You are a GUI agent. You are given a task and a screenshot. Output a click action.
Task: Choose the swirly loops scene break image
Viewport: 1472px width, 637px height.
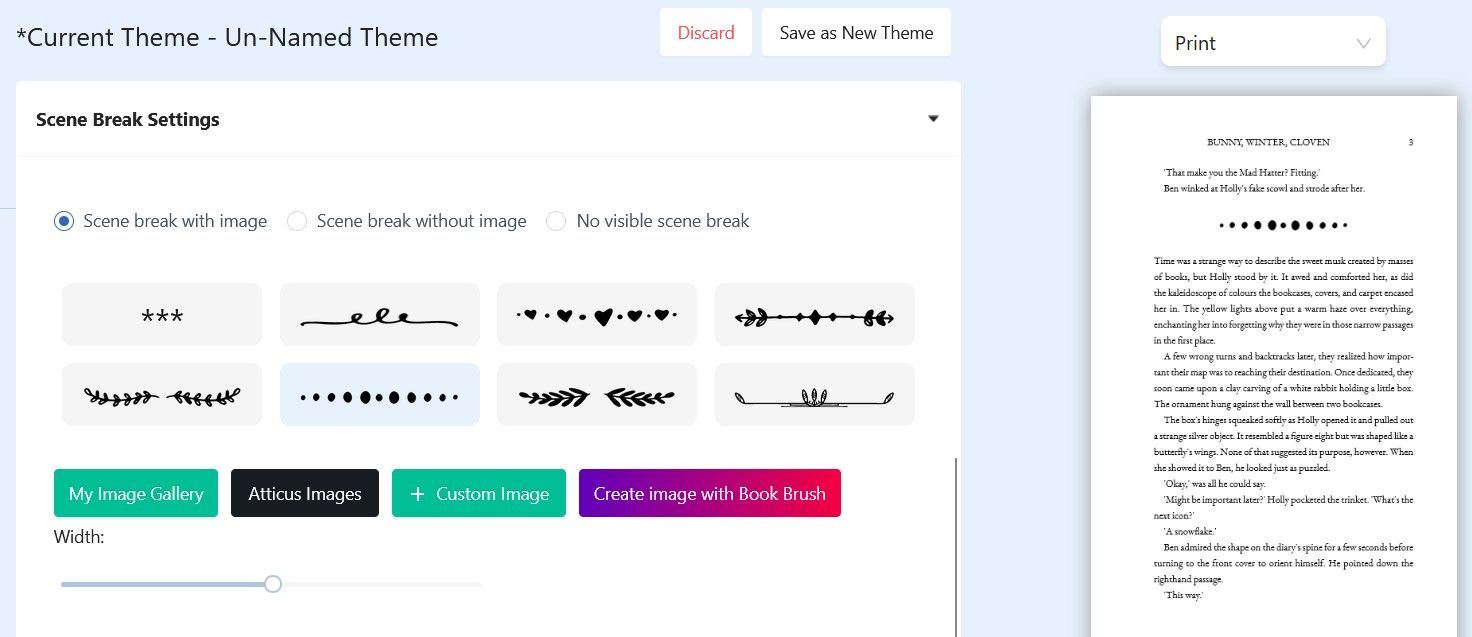click(379, 315)
